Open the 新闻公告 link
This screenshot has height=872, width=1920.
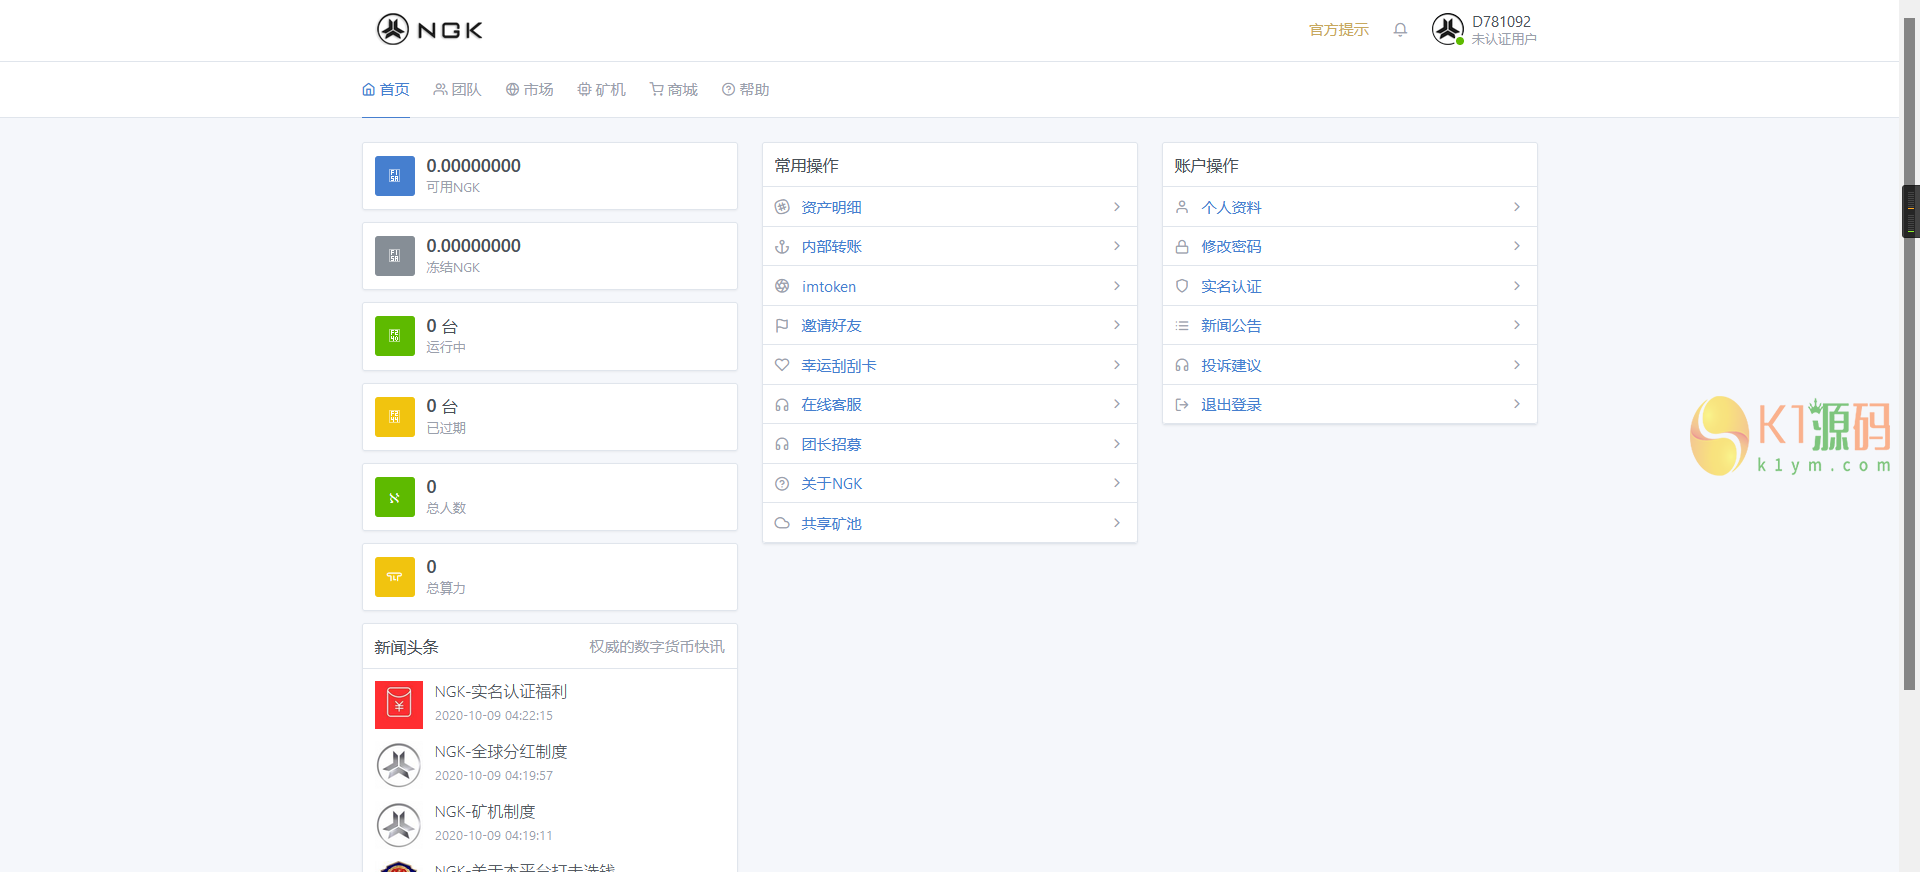point(1231,326)
